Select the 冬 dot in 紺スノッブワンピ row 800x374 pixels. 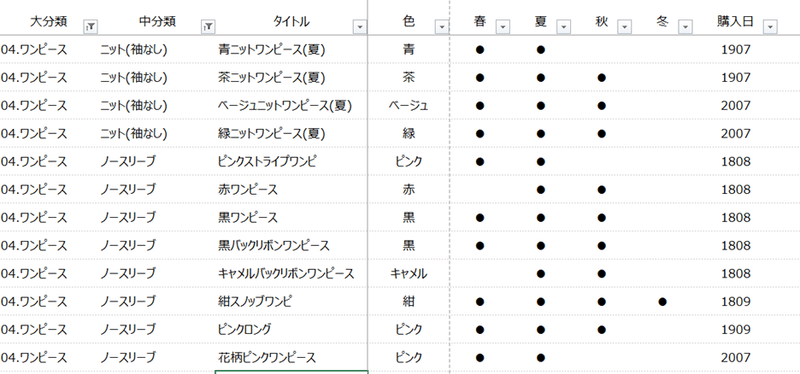pos(663,302)
